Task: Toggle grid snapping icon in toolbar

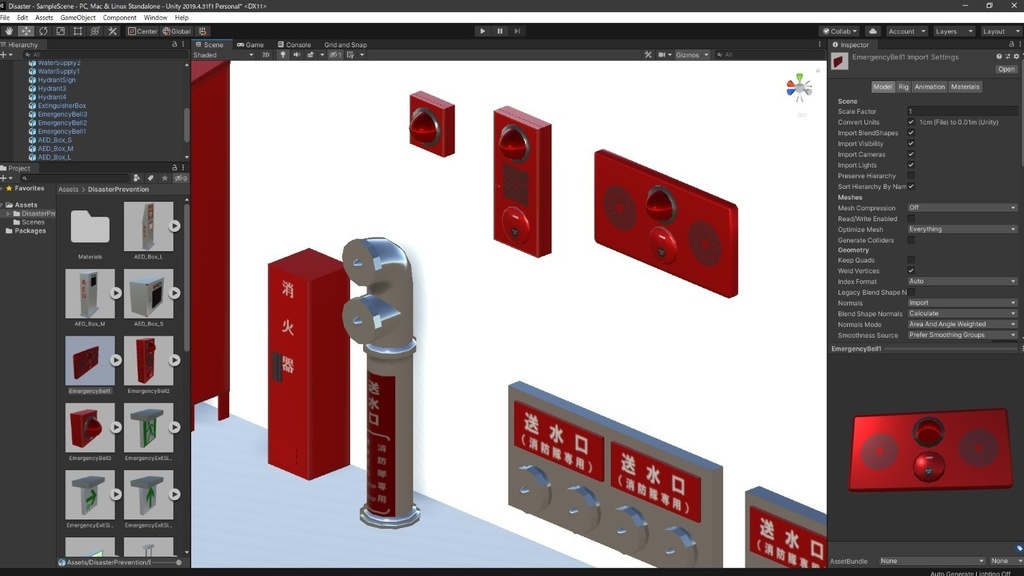Action: (202, 31)
